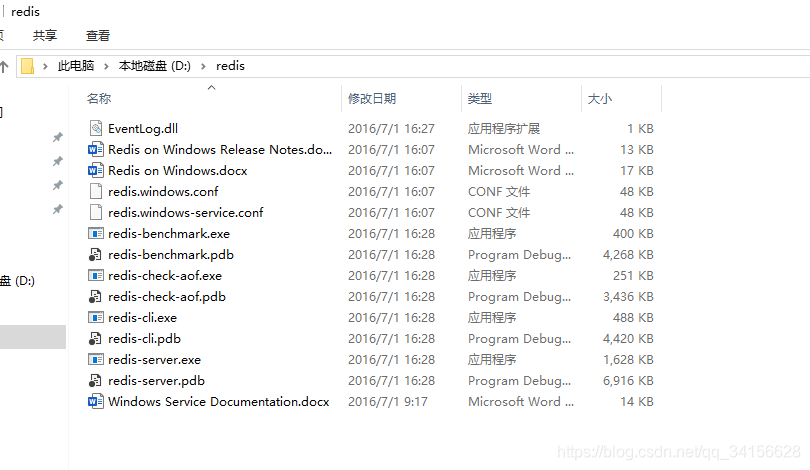
Task: Select the file name redis-benchmark.exe
Action: click(x=169, y=233)
